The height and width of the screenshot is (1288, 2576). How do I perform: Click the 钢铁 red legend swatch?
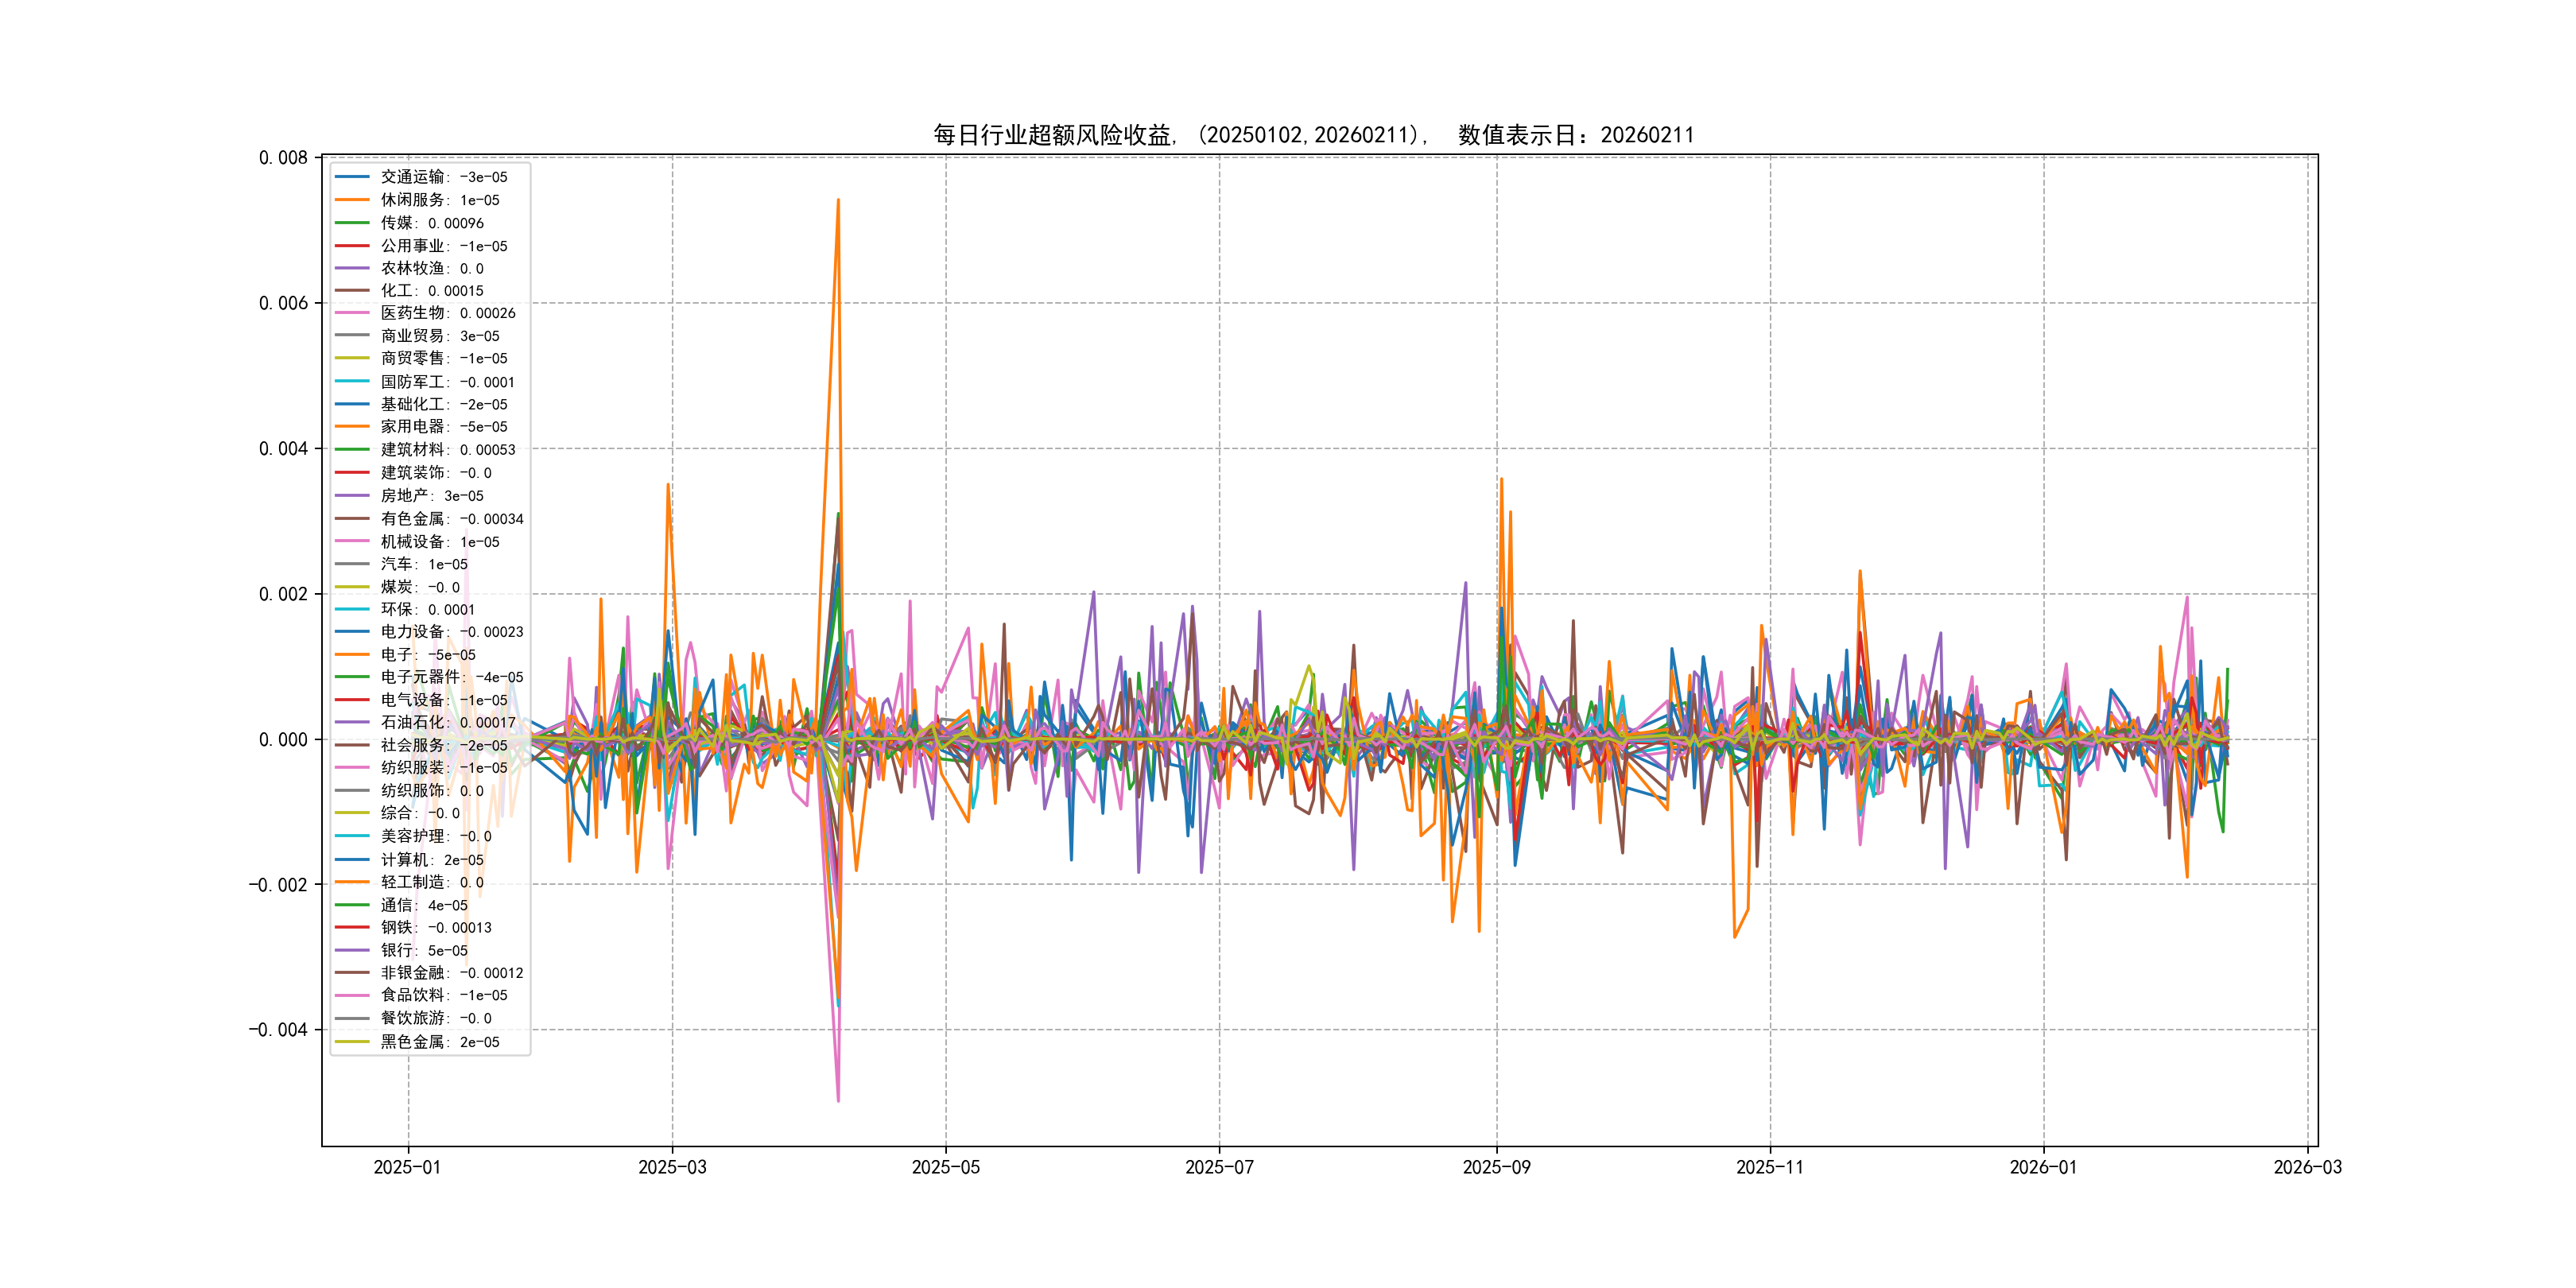pos(352,927)
